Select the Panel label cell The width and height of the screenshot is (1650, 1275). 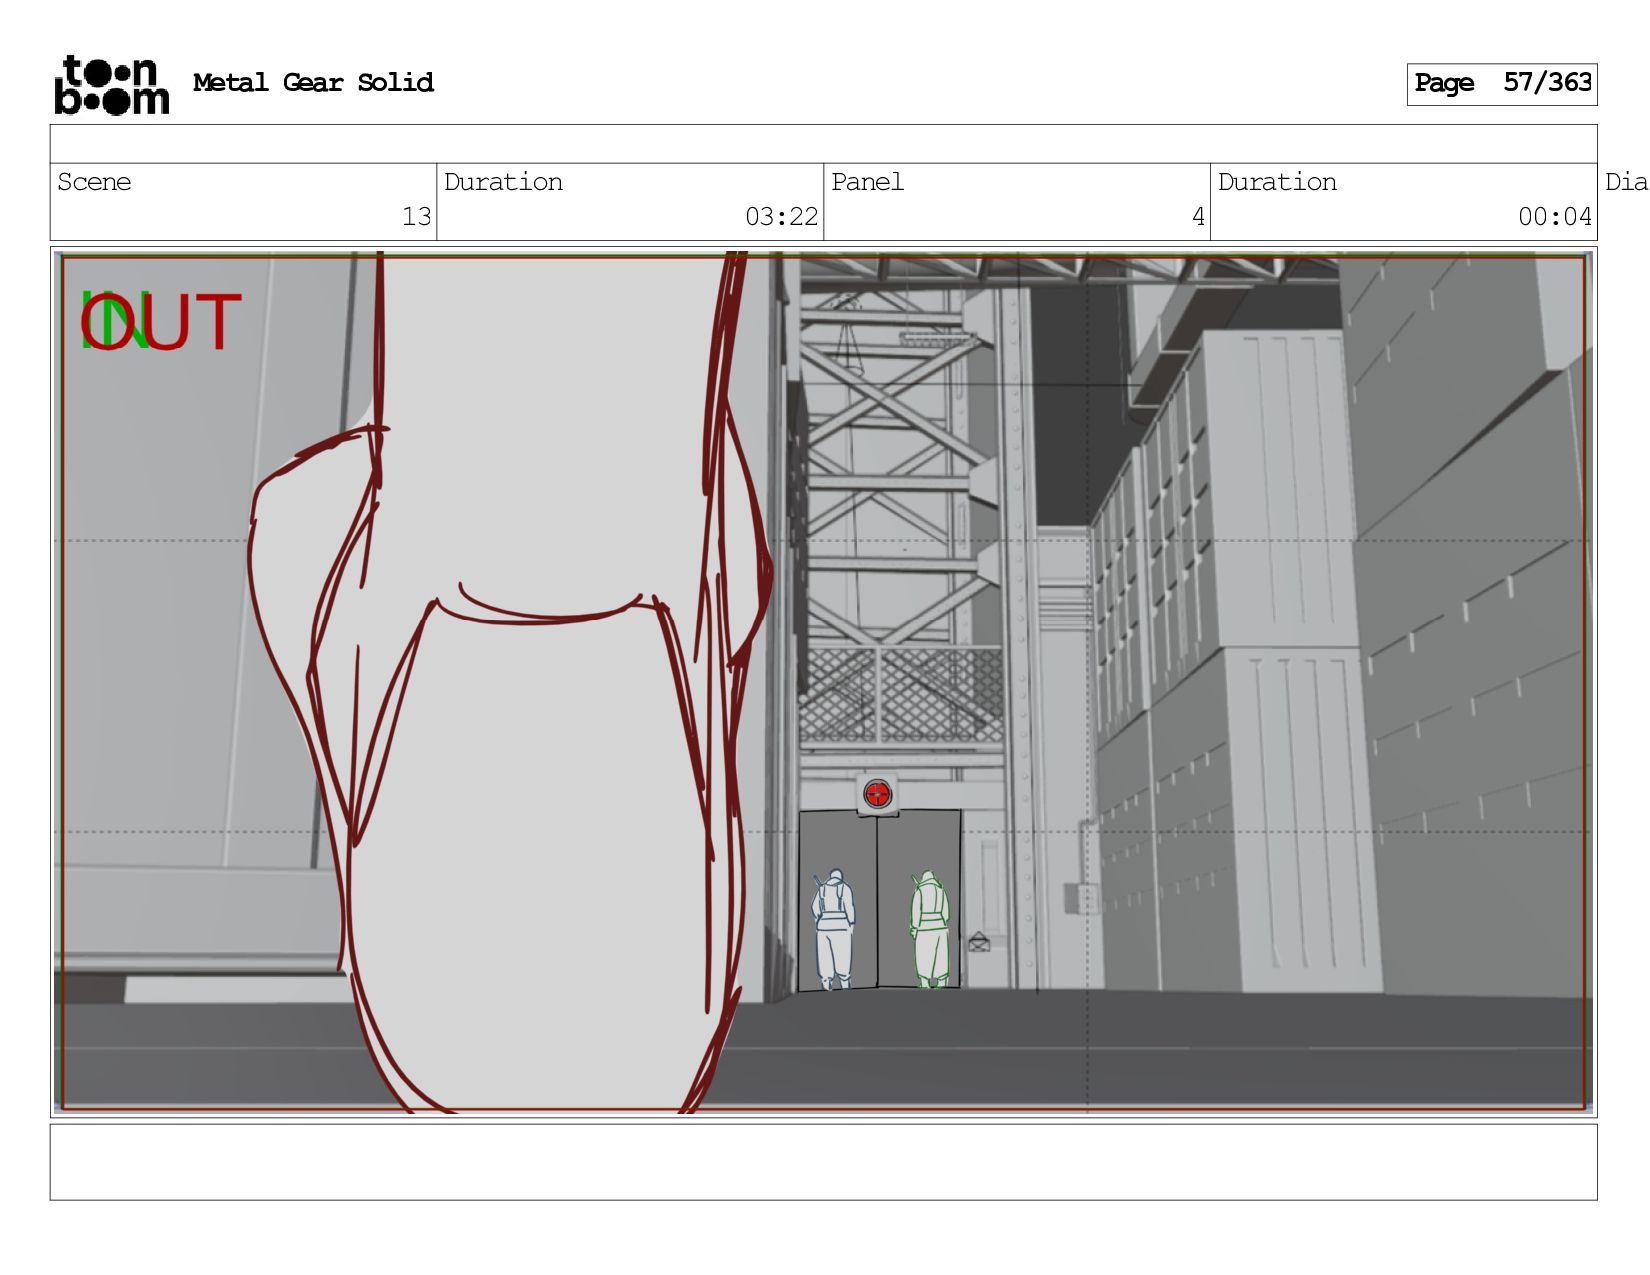click(x=1017, y=202)
